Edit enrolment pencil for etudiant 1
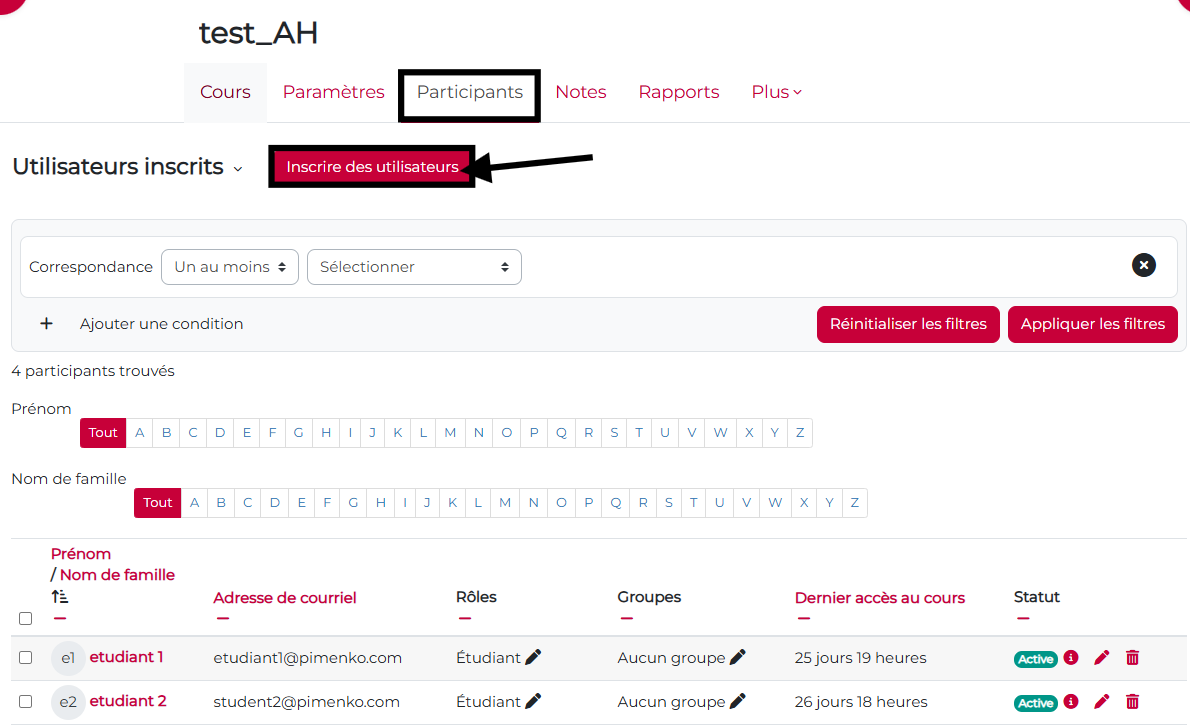Viewport: 1190px width, 725px height. [1102, 657]
